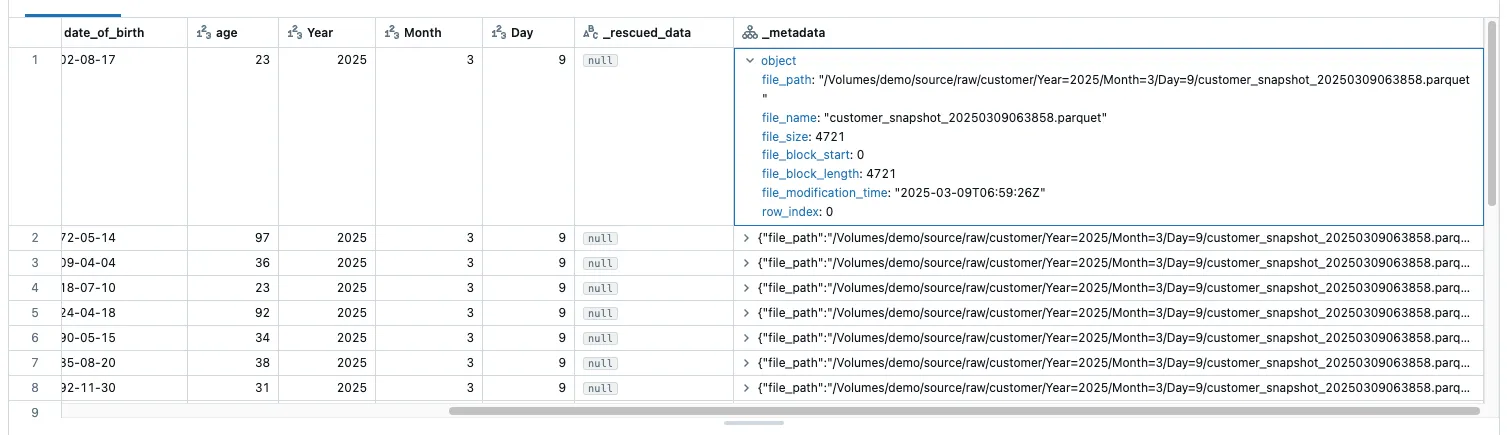Click the numeric type icon beside Year
This screenshot has width=1507, height=435.
click(294, 33)
